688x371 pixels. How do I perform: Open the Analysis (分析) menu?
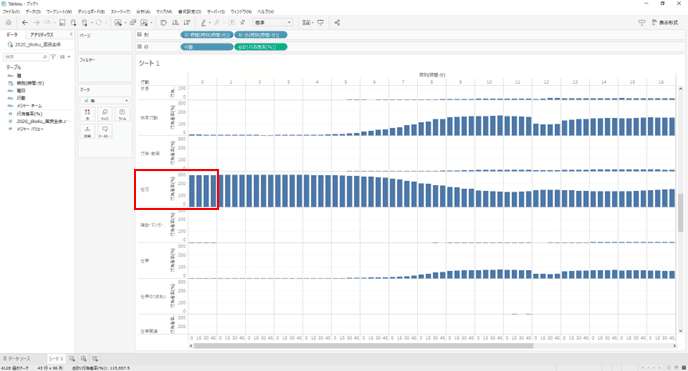point(143,11)
